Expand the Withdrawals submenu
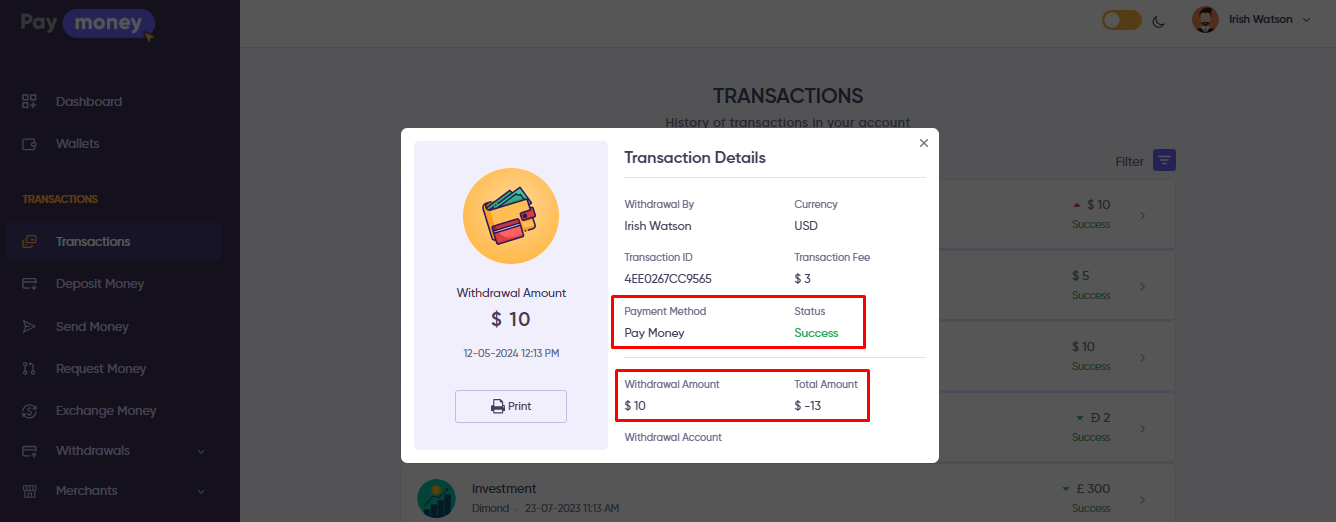1336x522 pixels. click(200, 451)
